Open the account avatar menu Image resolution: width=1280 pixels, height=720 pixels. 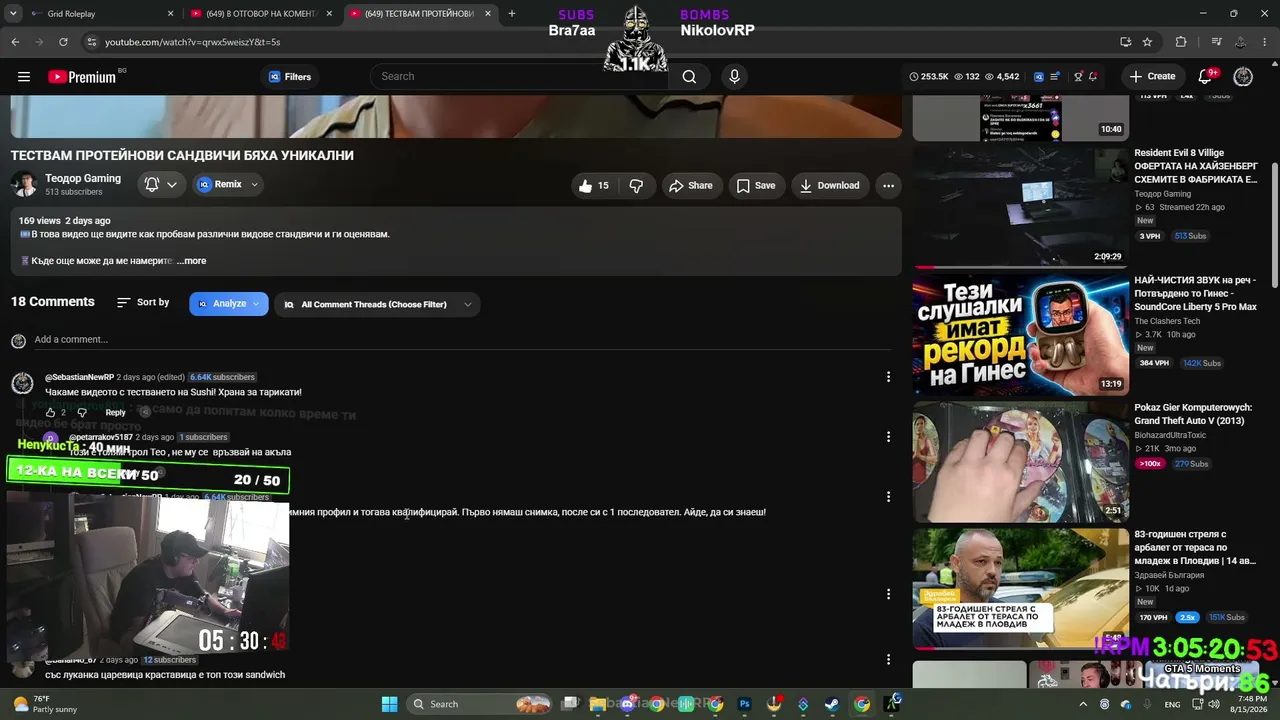point(1243,76)
